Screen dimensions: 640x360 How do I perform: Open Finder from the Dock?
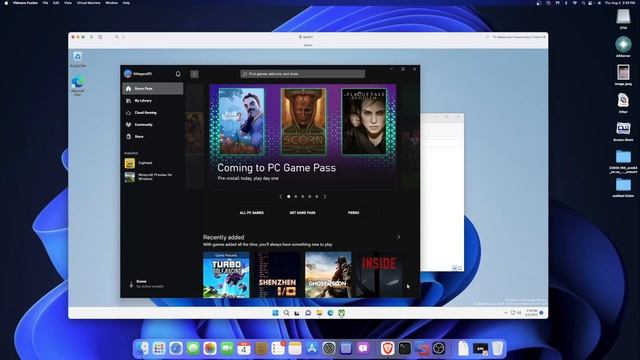point(142,348)
